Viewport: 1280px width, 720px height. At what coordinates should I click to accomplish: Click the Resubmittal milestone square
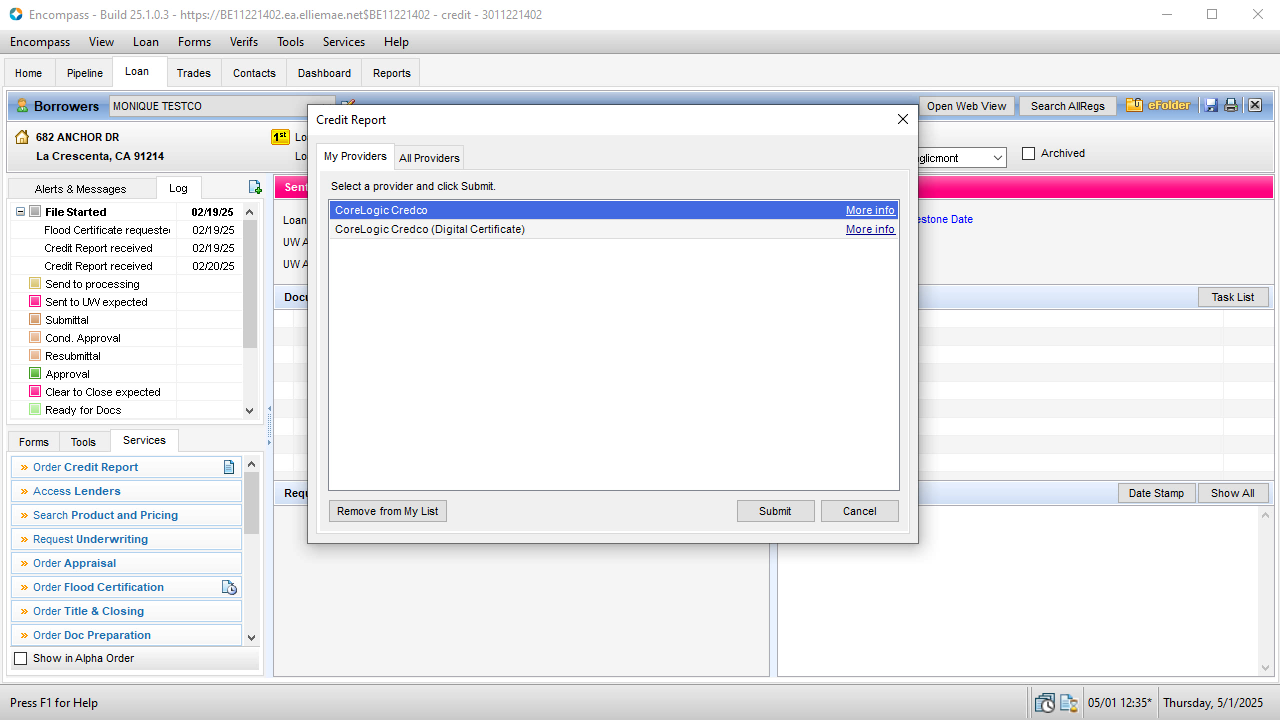35,356
